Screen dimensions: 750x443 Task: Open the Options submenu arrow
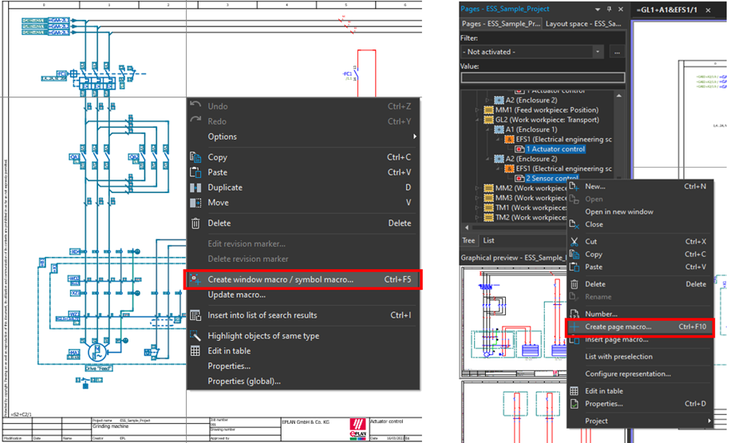(x=414, y=136)
